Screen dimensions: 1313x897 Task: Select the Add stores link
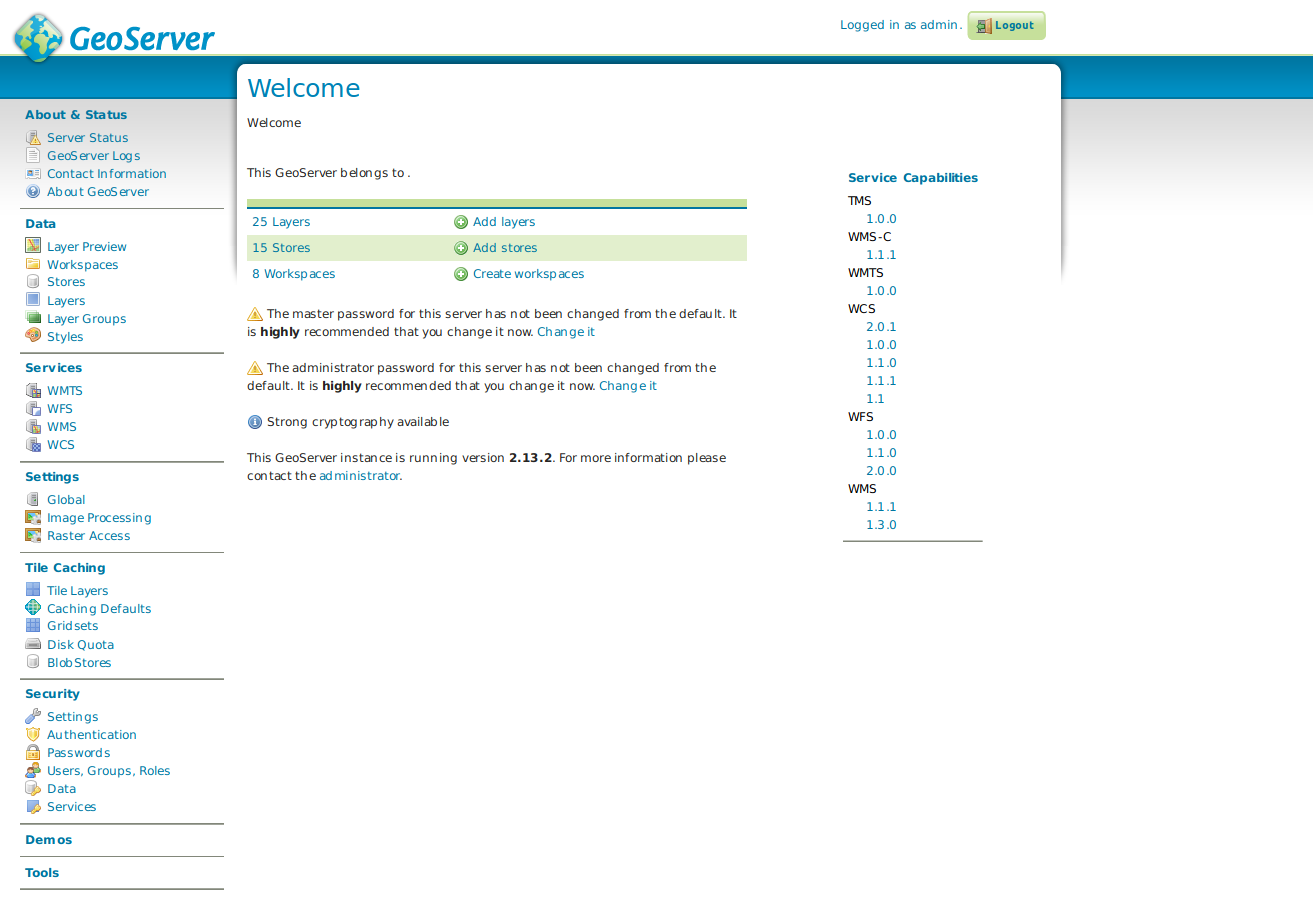pyautogui.click(x=505, y=248)
